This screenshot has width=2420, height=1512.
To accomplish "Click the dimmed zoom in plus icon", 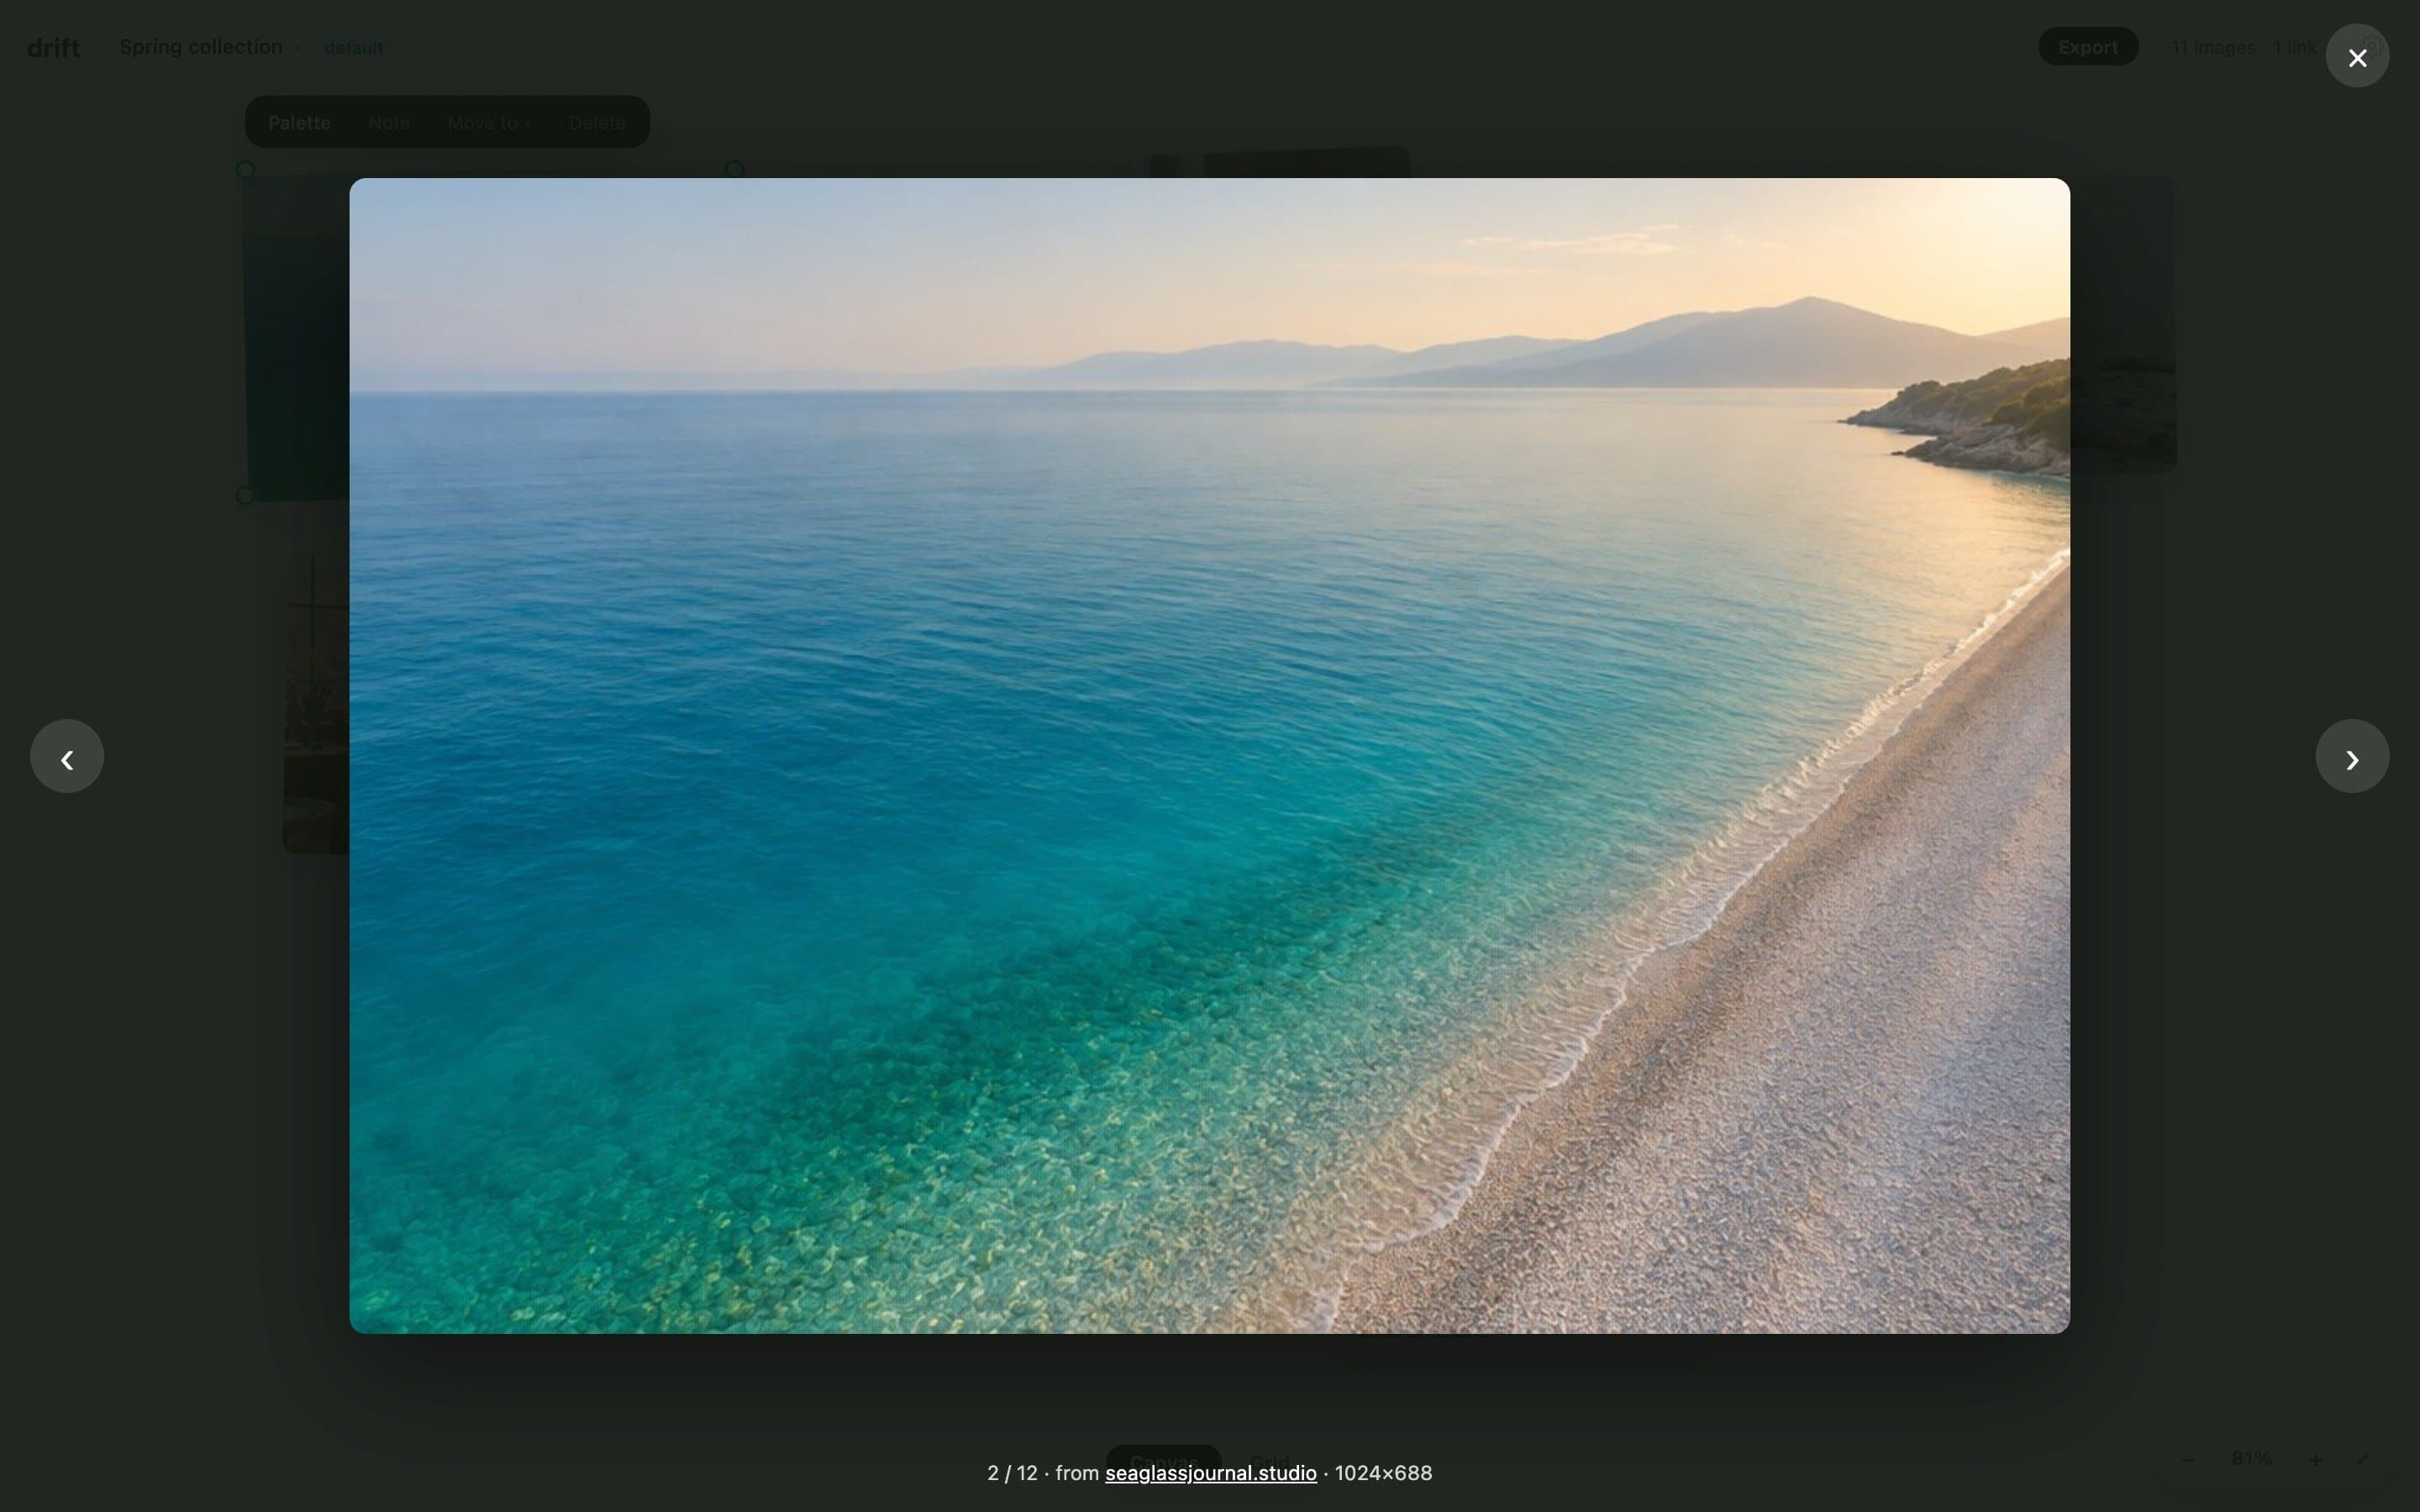I will [2314, 1460].
